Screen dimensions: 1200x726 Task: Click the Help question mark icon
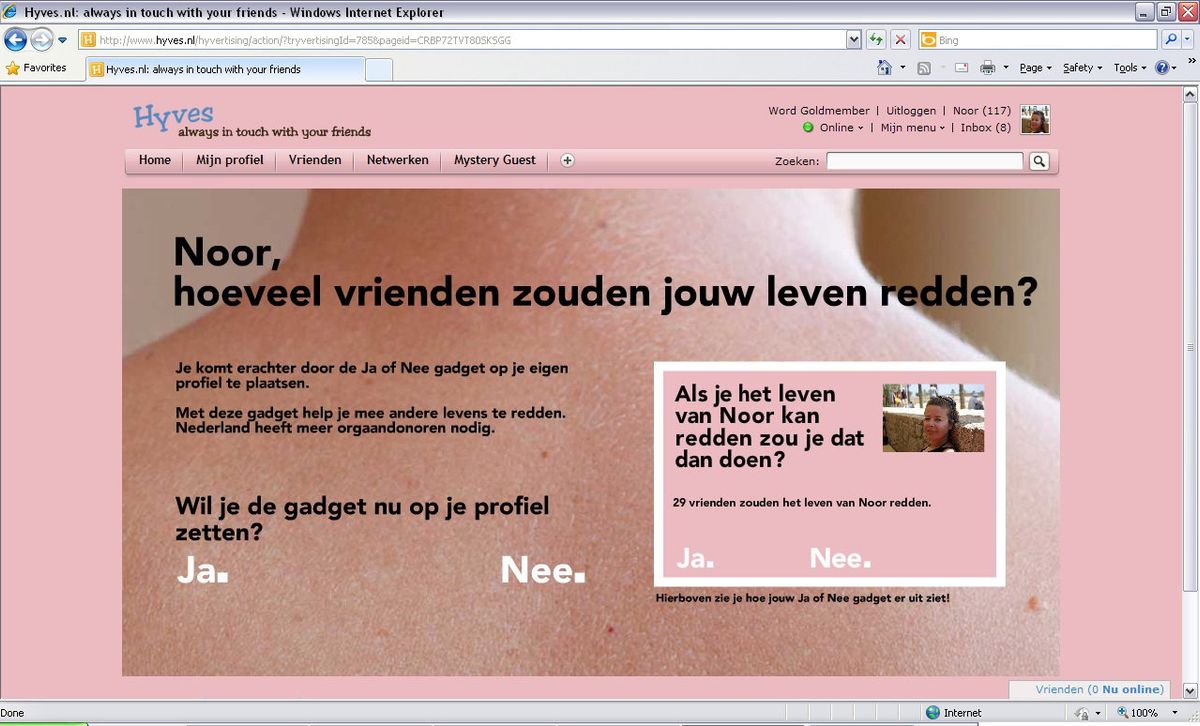tap(1162, 68)
